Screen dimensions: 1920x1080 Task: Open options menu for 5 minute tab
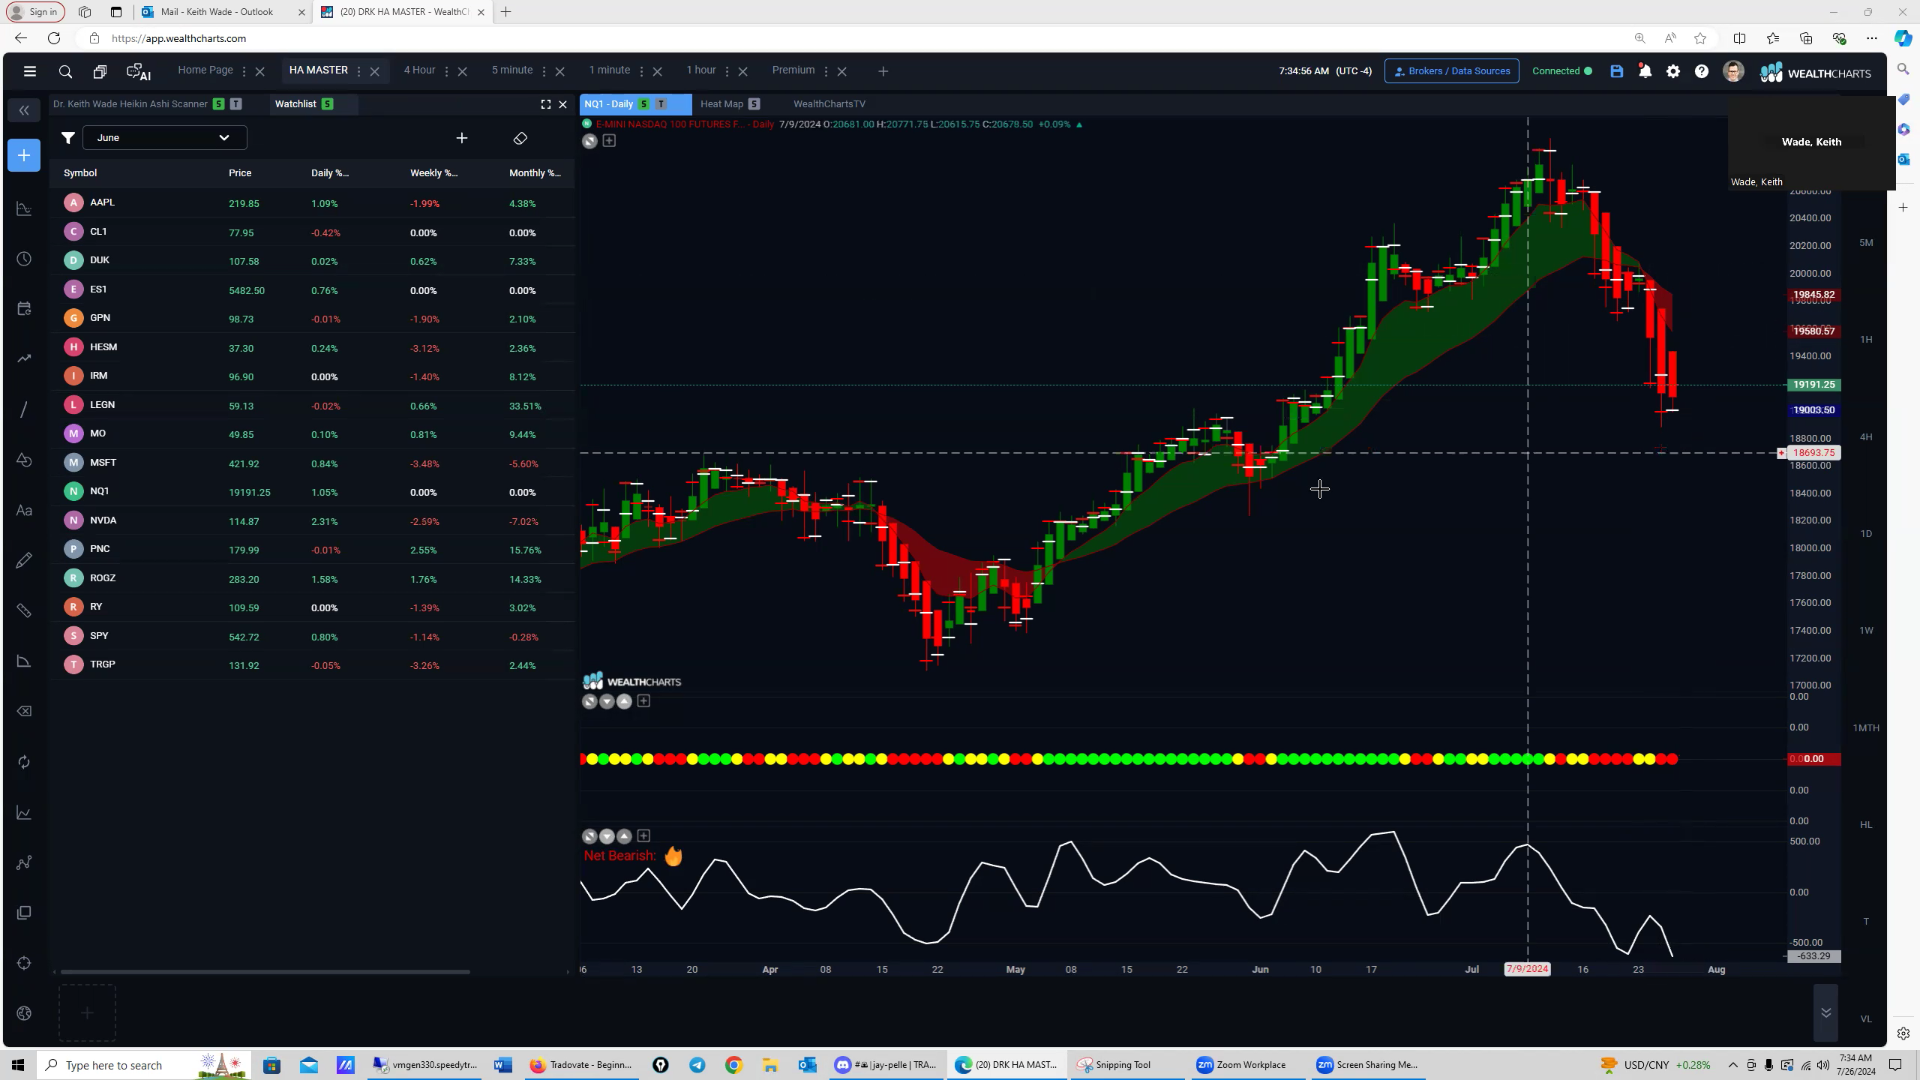pos(544,71)
